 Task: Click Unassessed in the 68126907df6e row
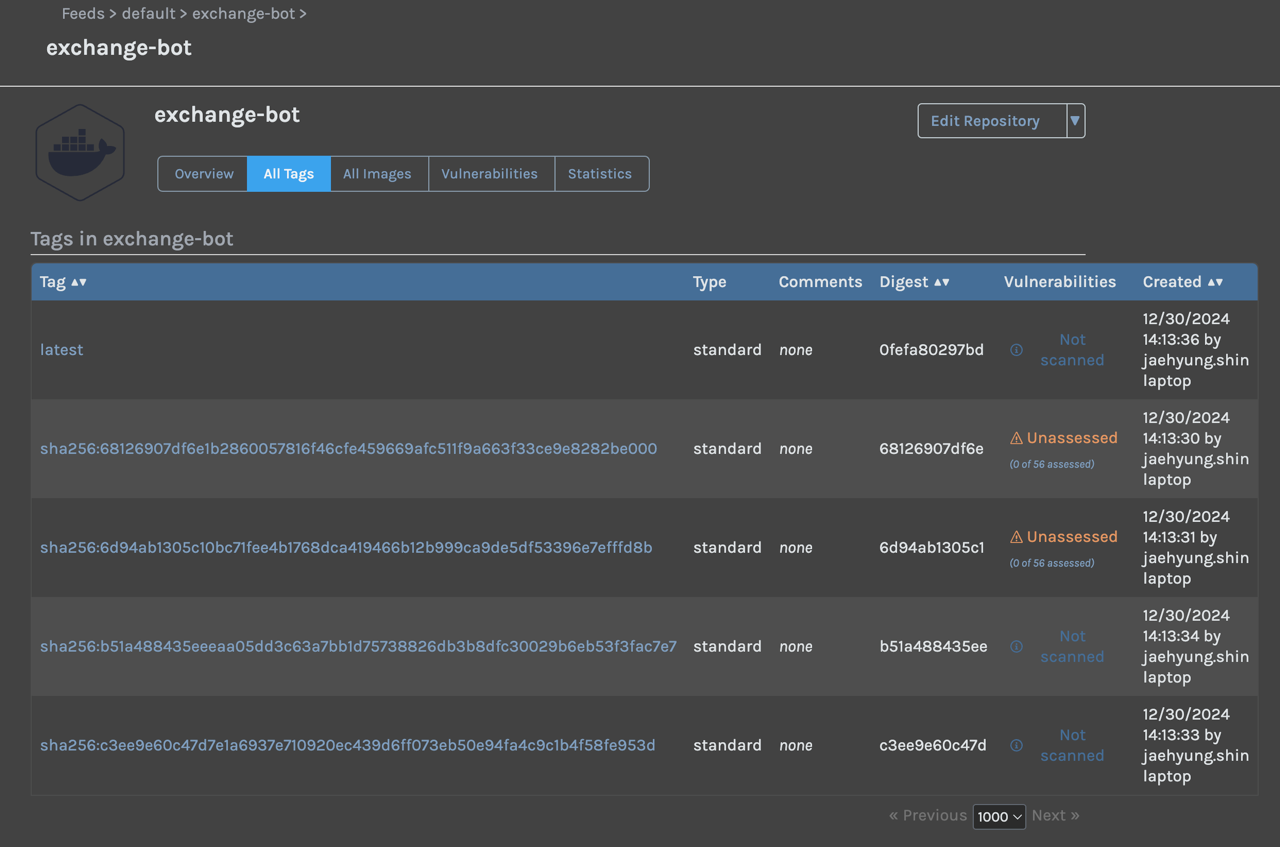click(x=1072, y=438)
